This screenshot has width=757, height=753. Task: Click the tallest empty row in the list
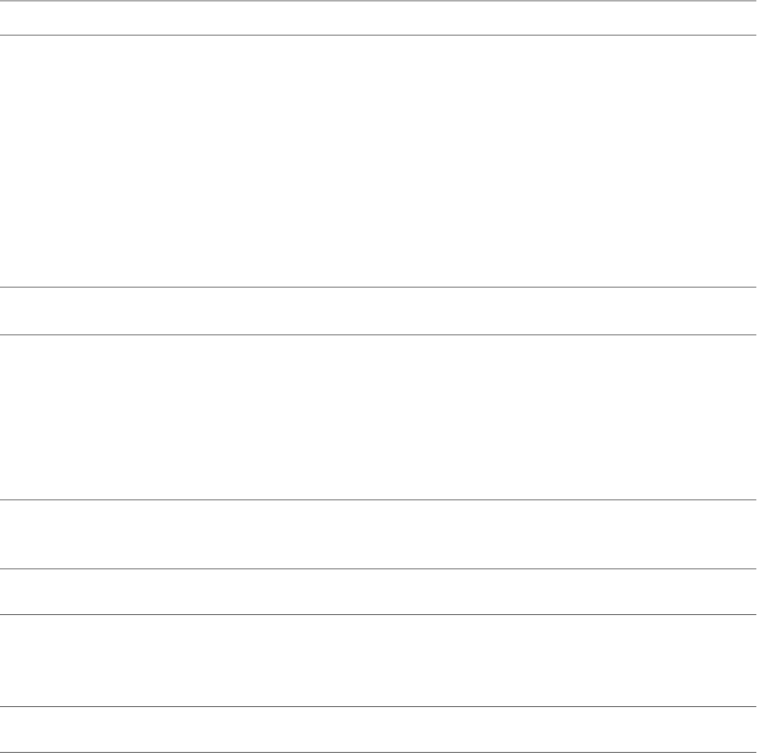[378, 161]
